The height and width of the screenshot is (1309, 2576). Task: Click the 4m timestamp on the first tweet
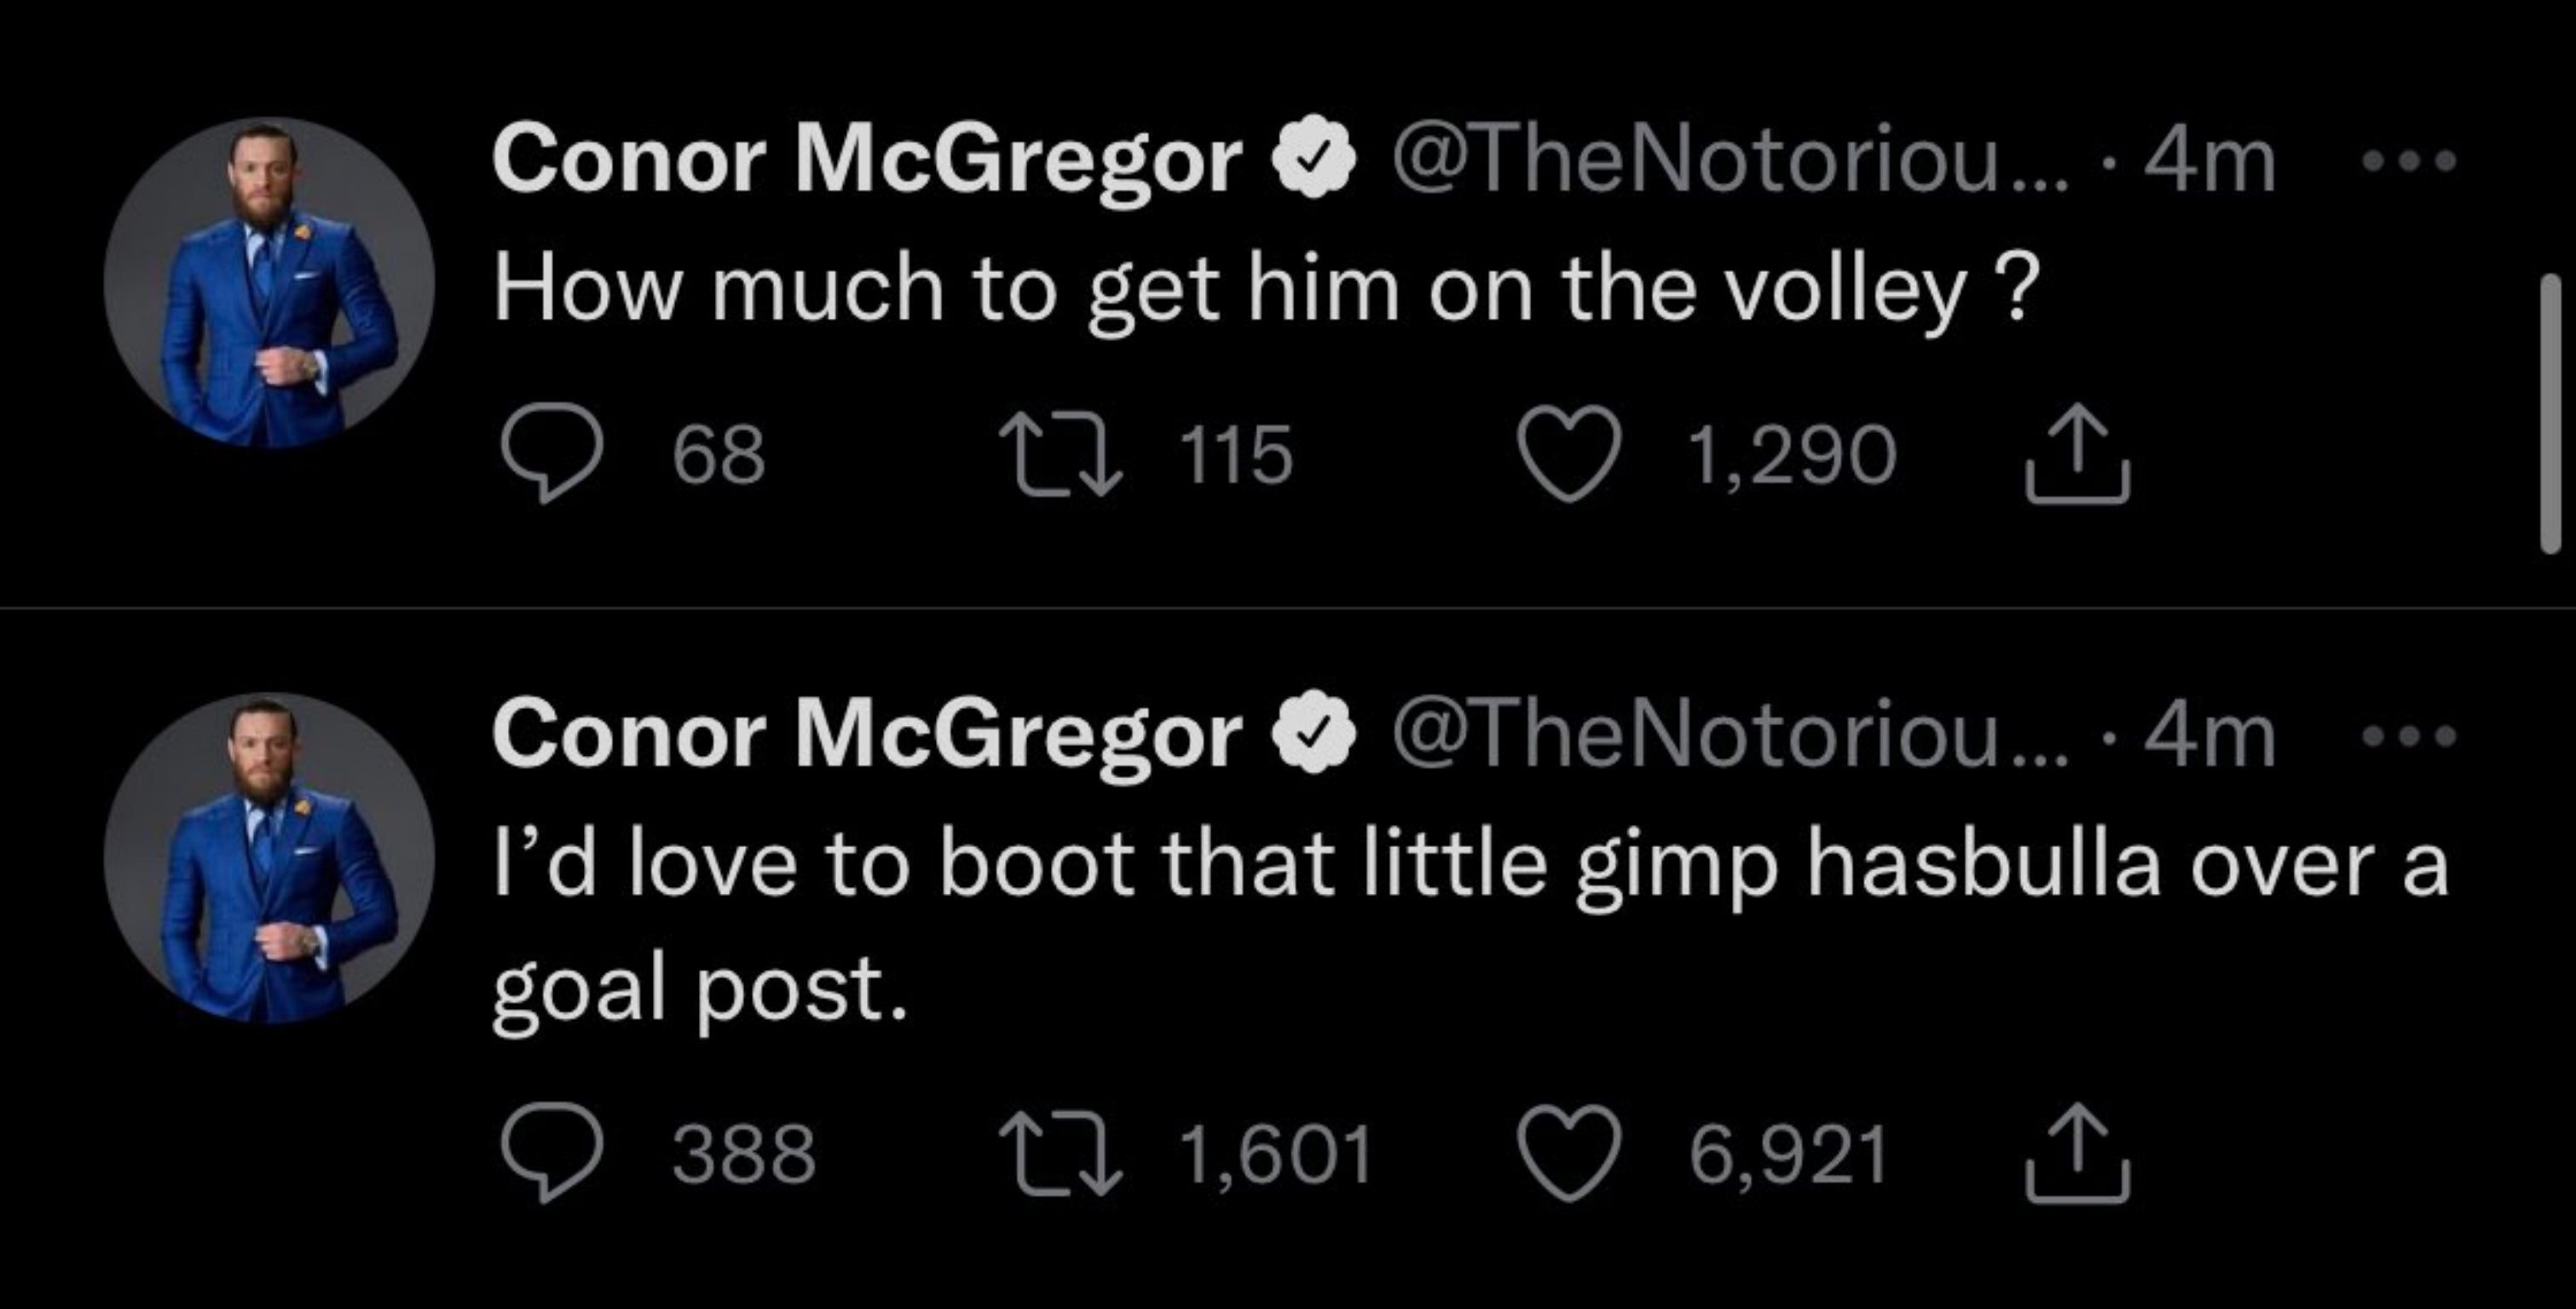pos(2208,161)
